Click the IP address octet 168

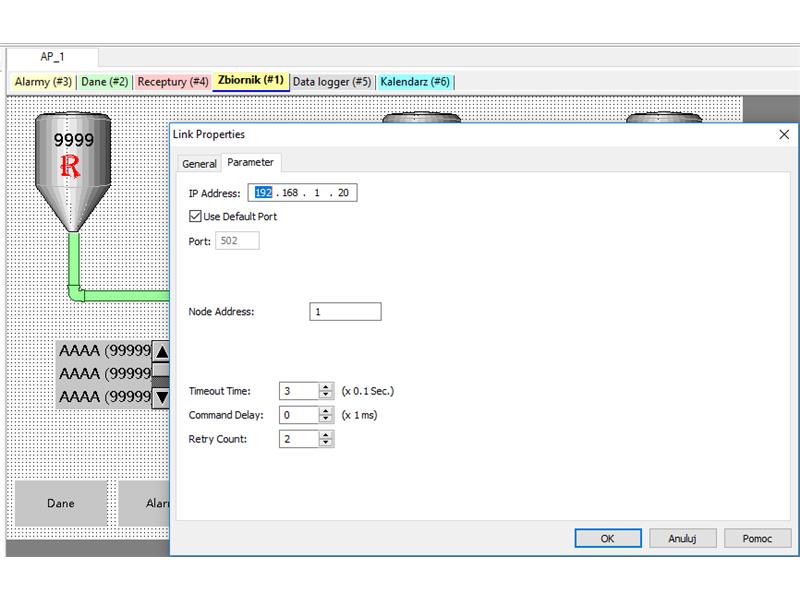tap(290, 192)
